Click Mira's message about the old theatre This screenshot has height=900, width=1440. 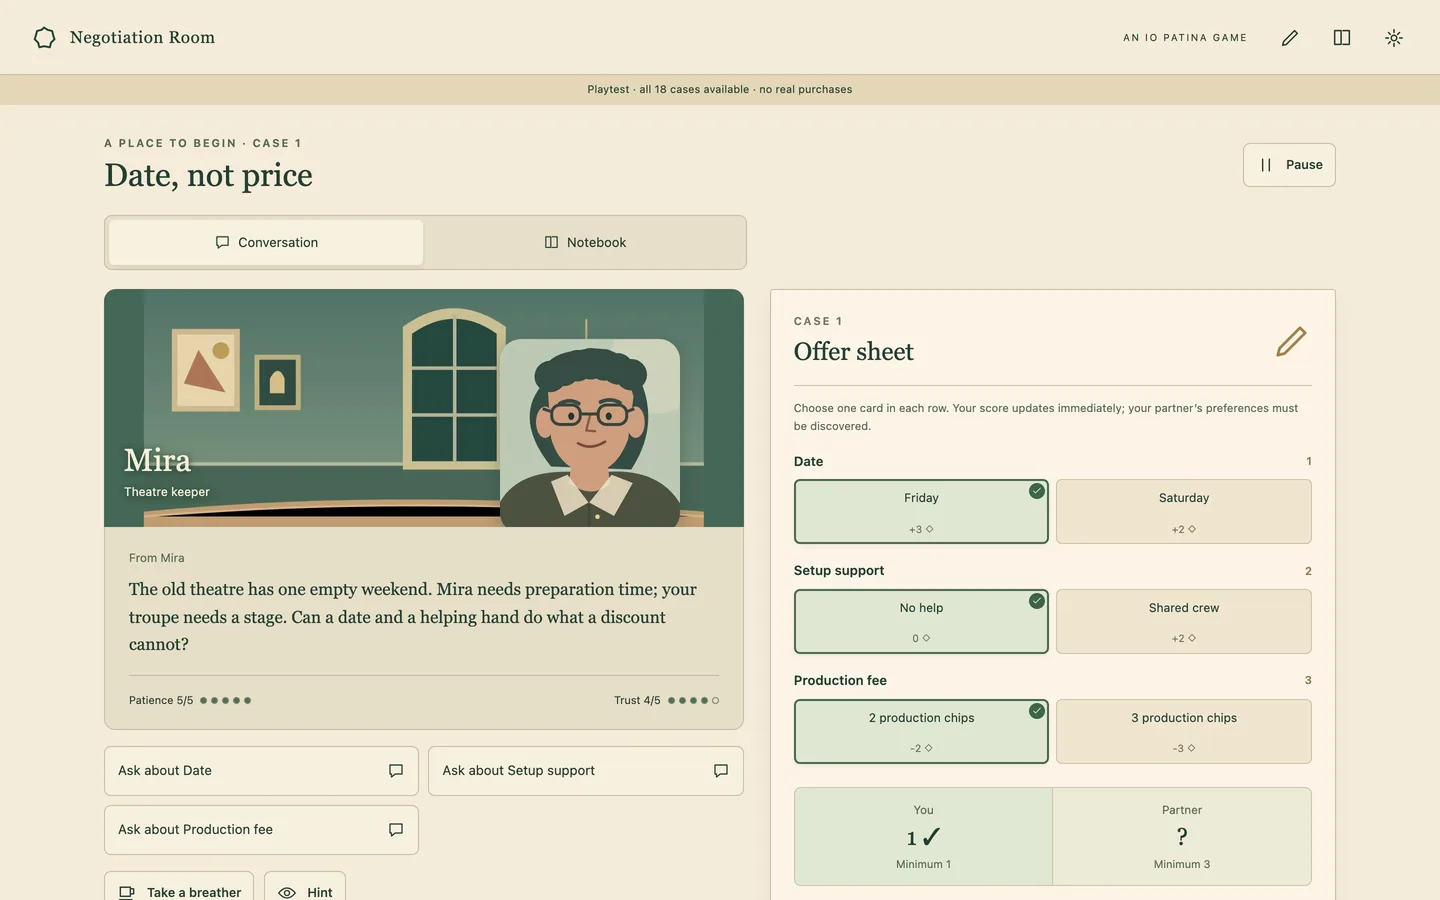coord(413,617)
